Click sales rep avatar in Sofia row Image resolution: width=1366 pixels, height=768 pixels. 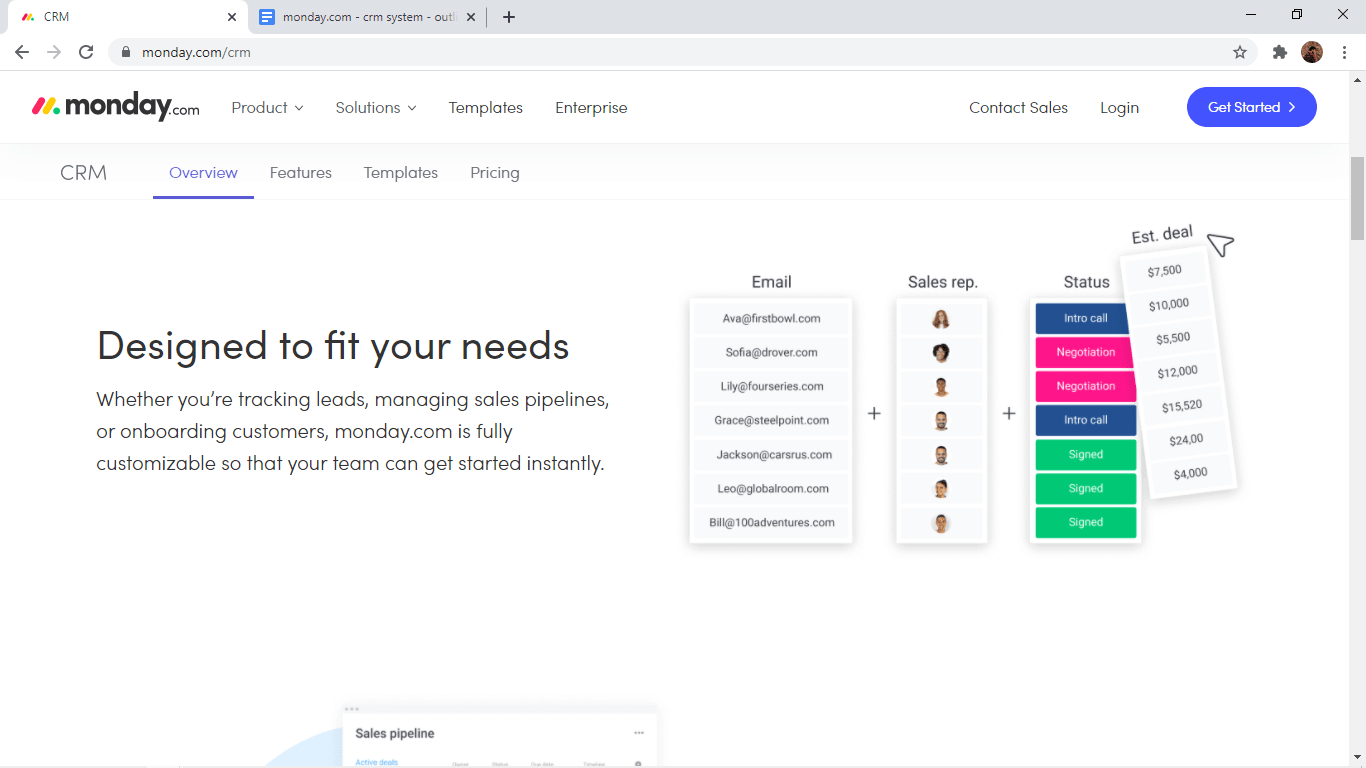[941, 353]
